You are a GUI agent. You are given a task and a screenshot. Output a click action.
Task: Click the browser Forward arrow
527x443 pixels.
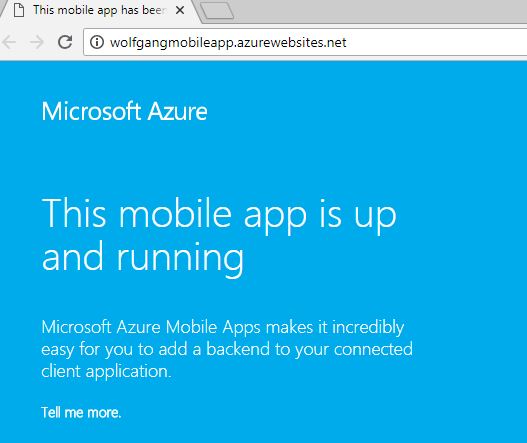tap(37, 42)
